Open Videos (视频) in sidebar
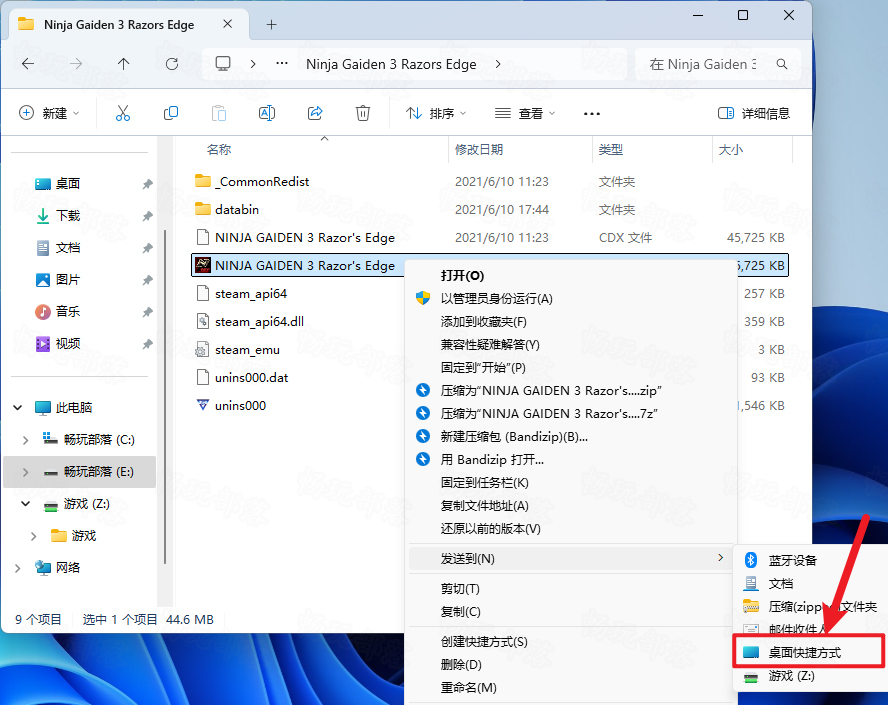This screenshot has height=705, width=888. pos(67,344)
